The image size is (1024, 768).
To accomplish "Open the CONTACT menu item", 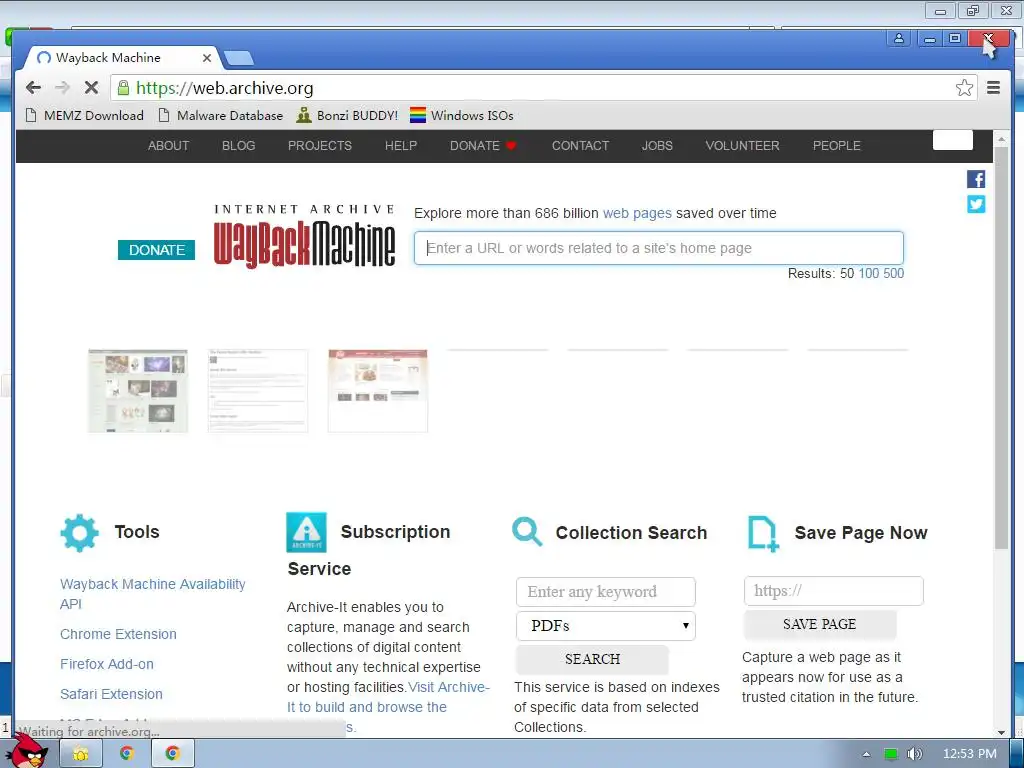I will pyautogui.click(x=580, y=146).
